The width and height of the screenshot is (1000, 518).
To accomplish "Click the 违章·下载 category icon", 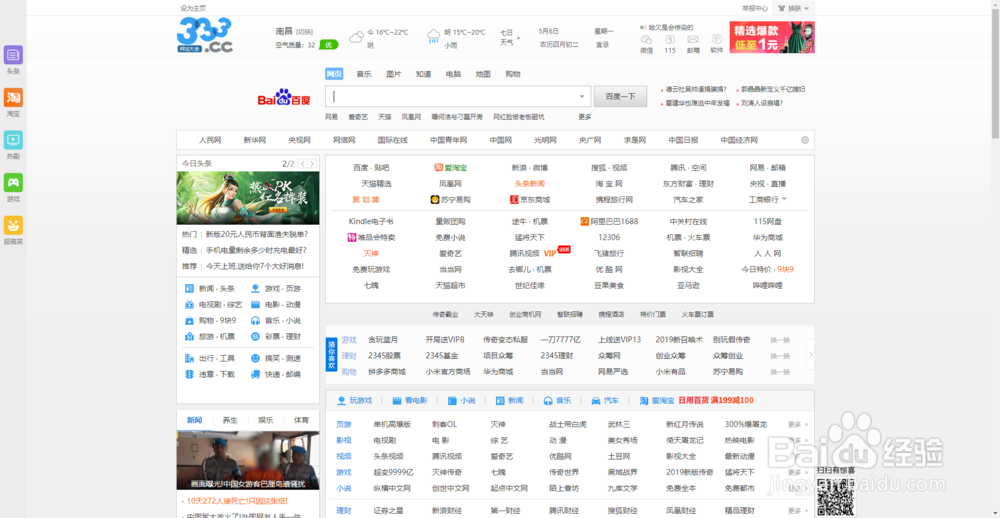I will click(x=189, y=374).
